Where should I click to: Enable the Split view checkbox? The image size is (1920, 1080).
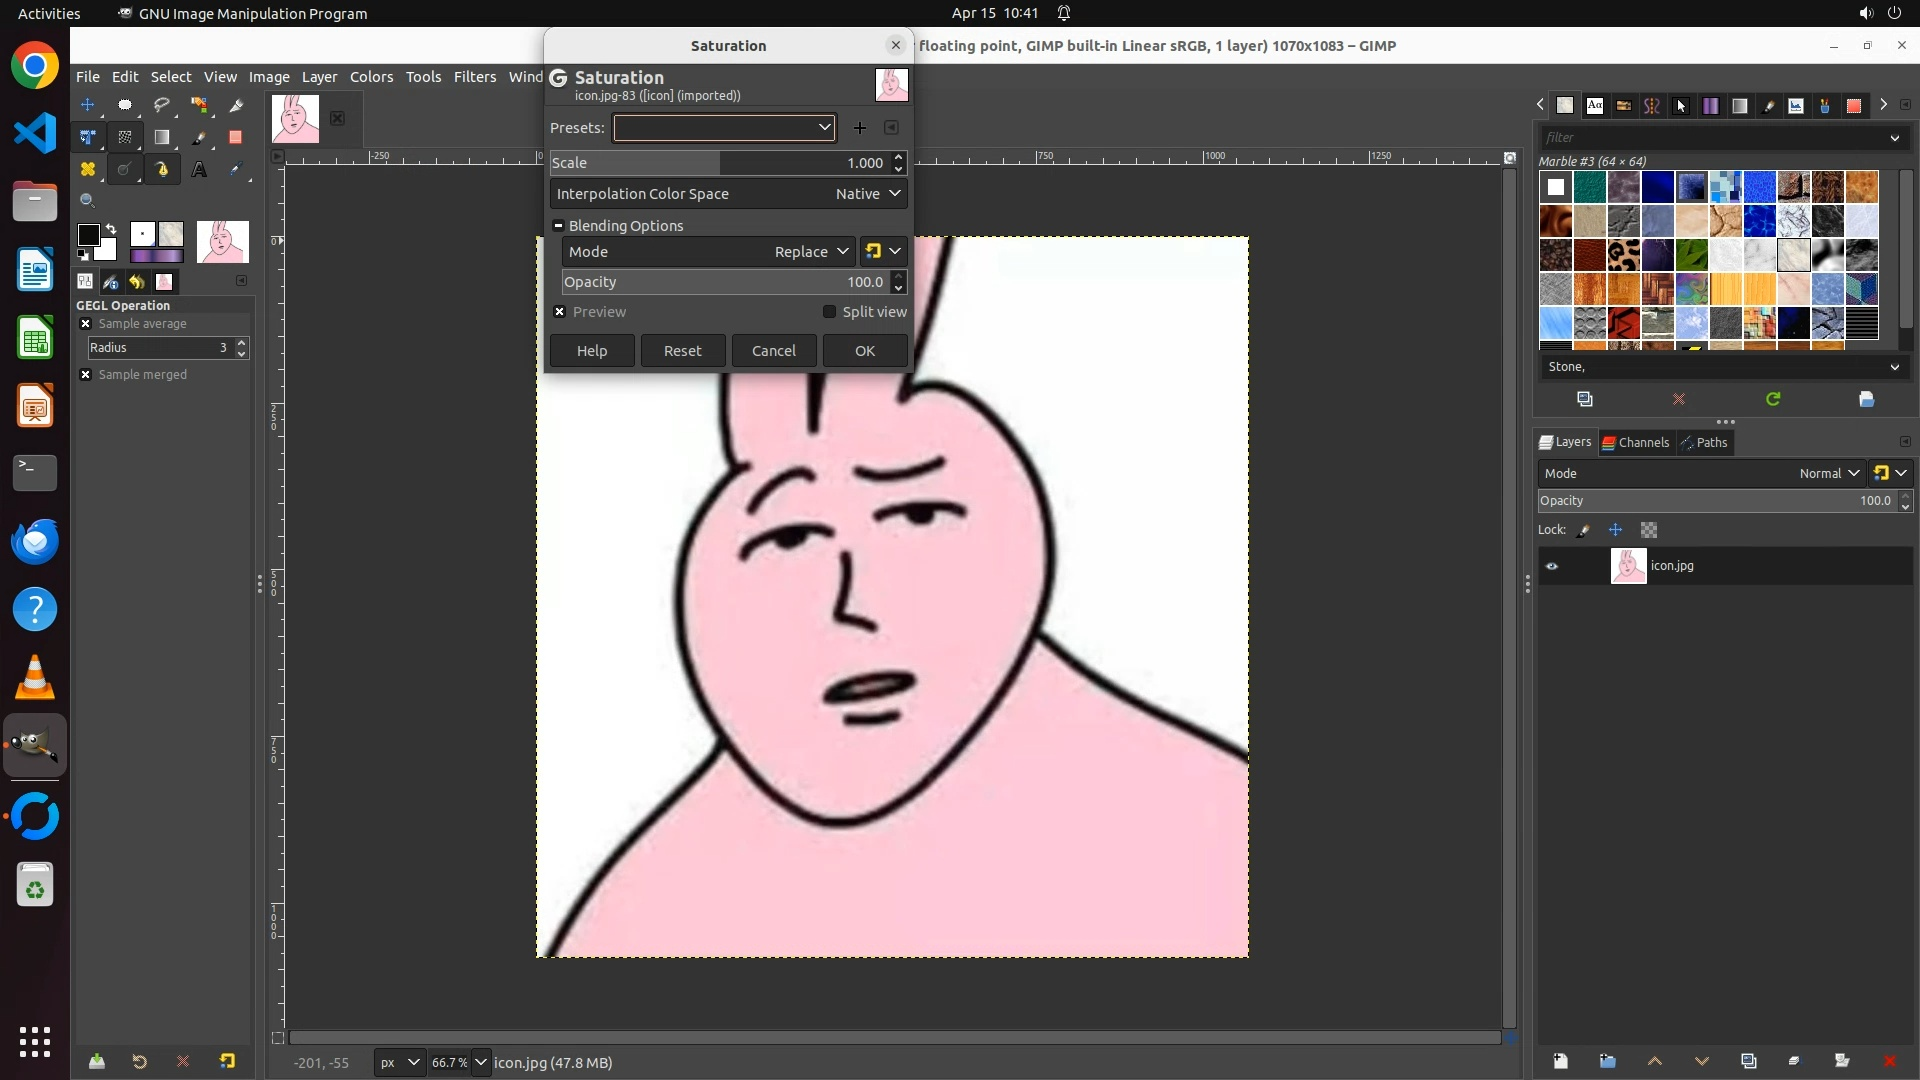coord(829,312)
